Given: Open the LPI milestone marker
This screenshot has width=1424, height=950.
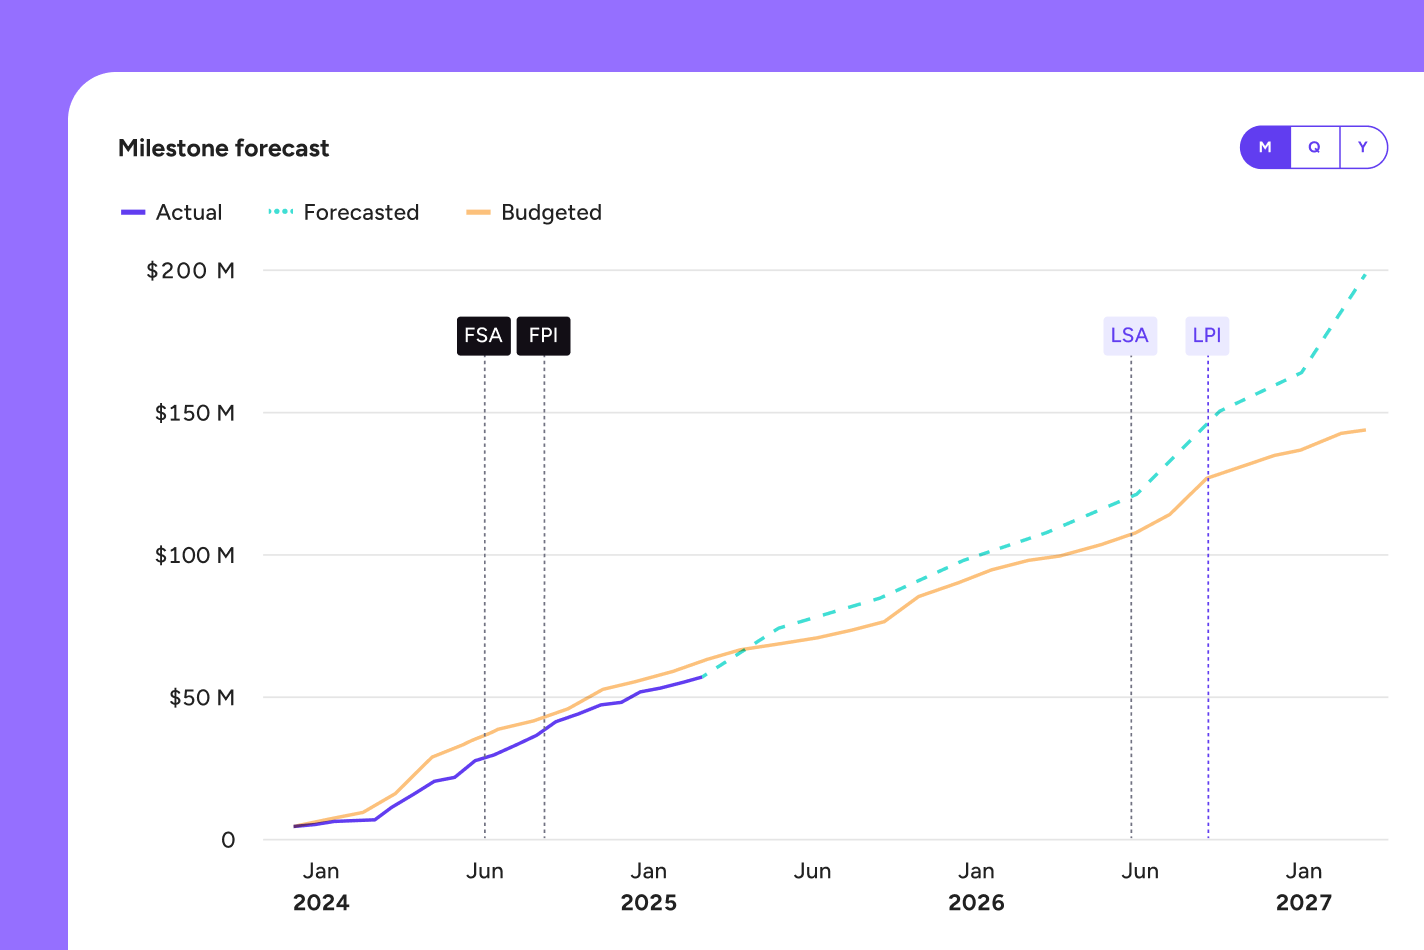Looking at the screenshot, I should (x=1207, y=336).
